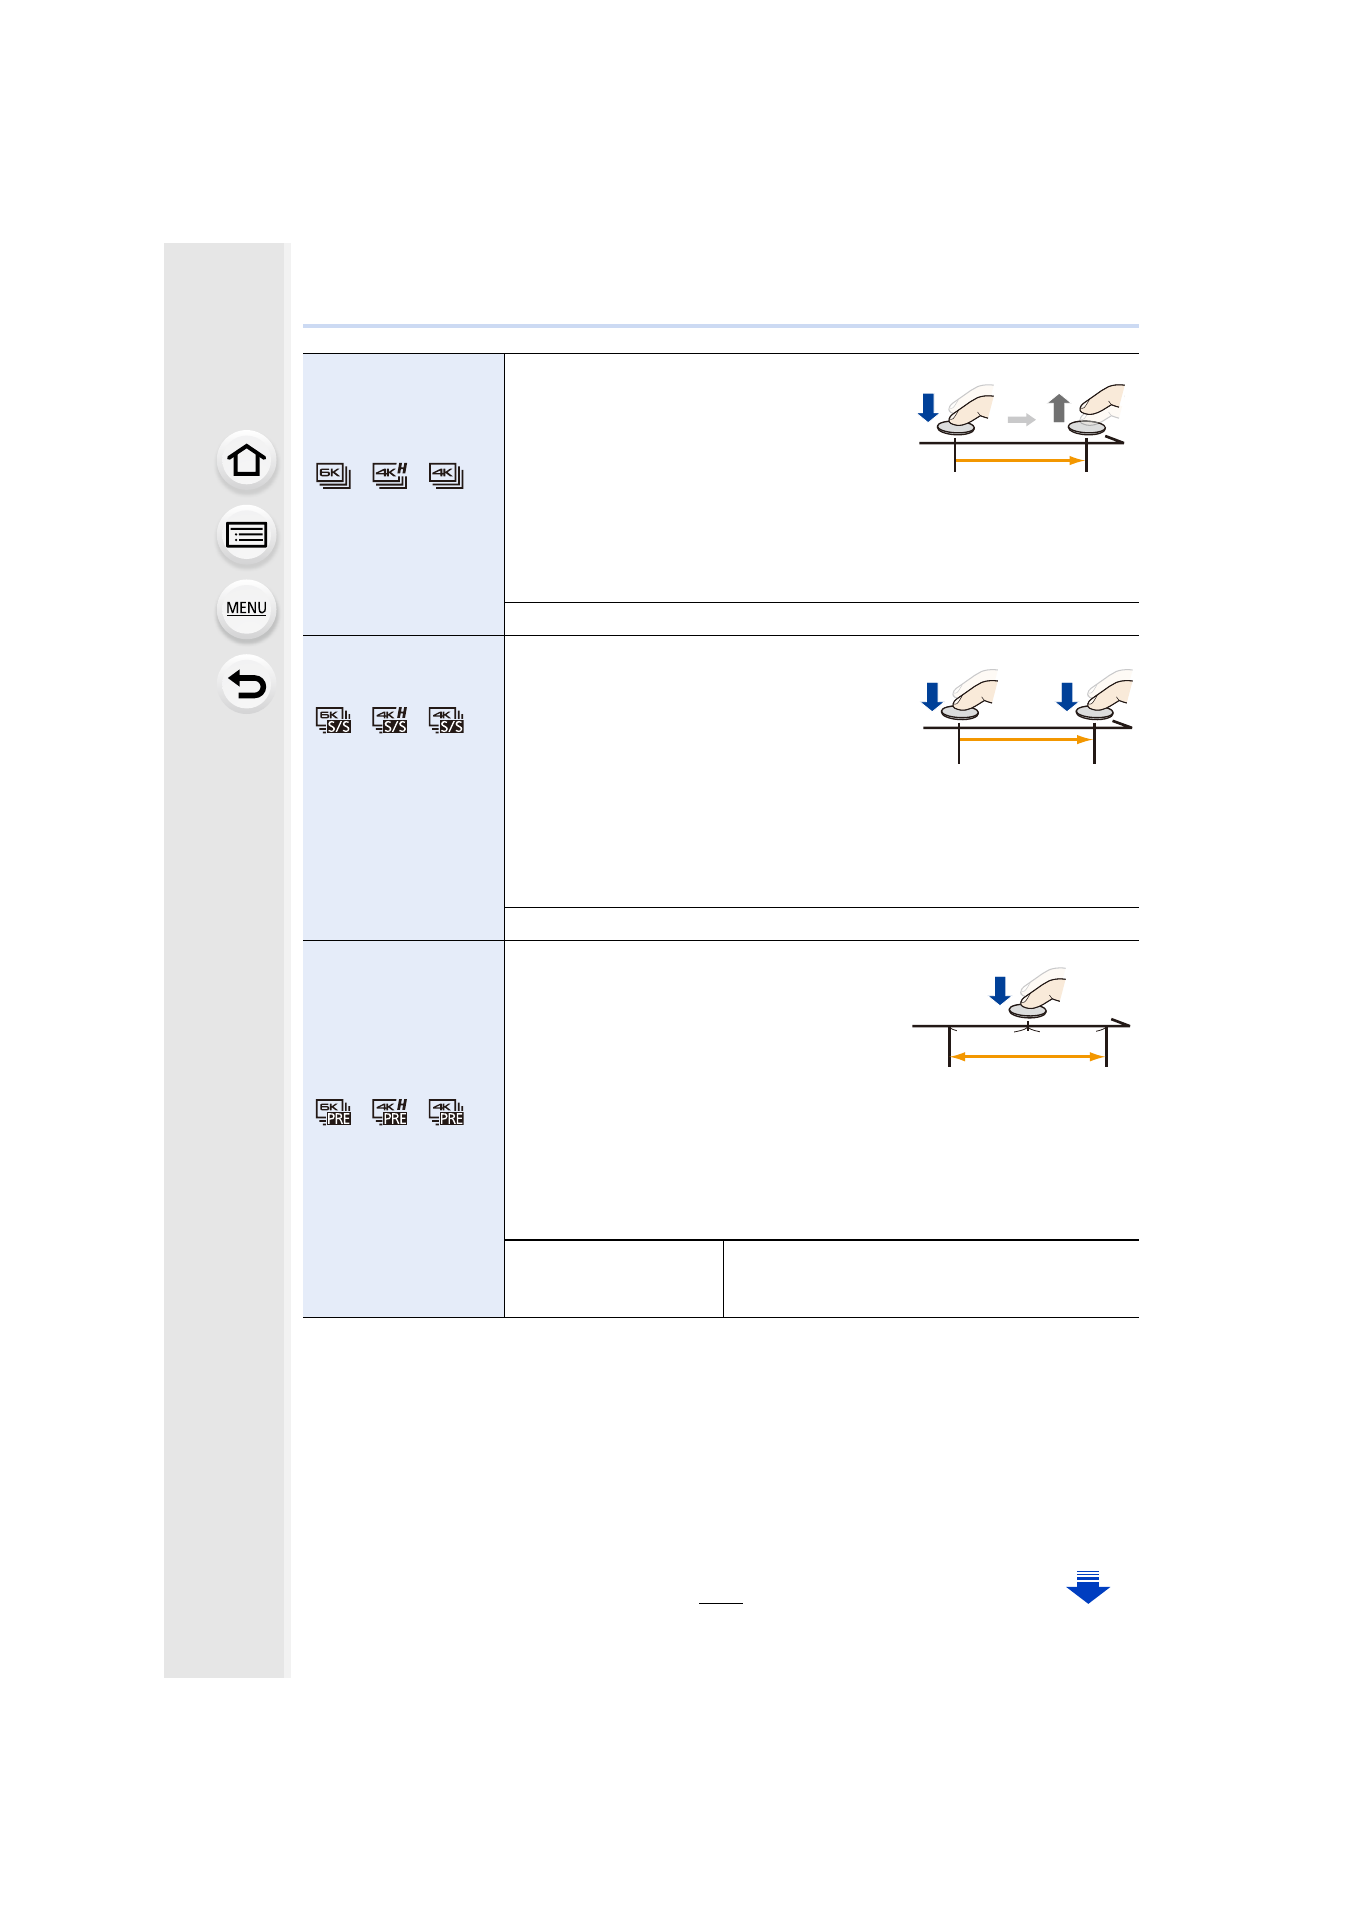The image size is (1360, 1921).
Task: Click the Home icon in sidebar
Action: 246,461
